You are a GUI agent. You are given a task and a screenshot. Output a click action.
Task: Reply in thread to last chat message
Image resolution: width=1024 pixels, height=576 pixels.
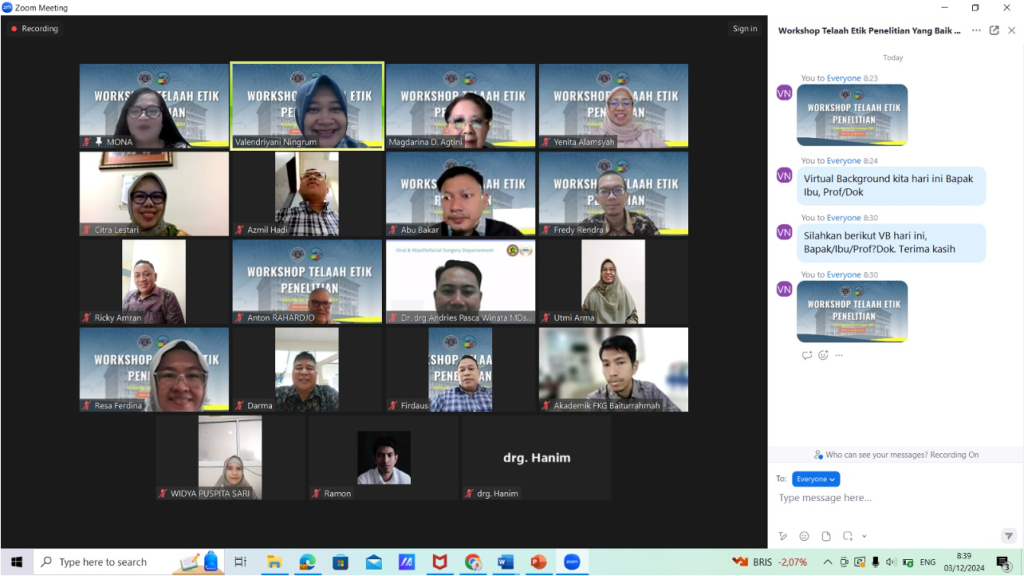tap(807, 355)
